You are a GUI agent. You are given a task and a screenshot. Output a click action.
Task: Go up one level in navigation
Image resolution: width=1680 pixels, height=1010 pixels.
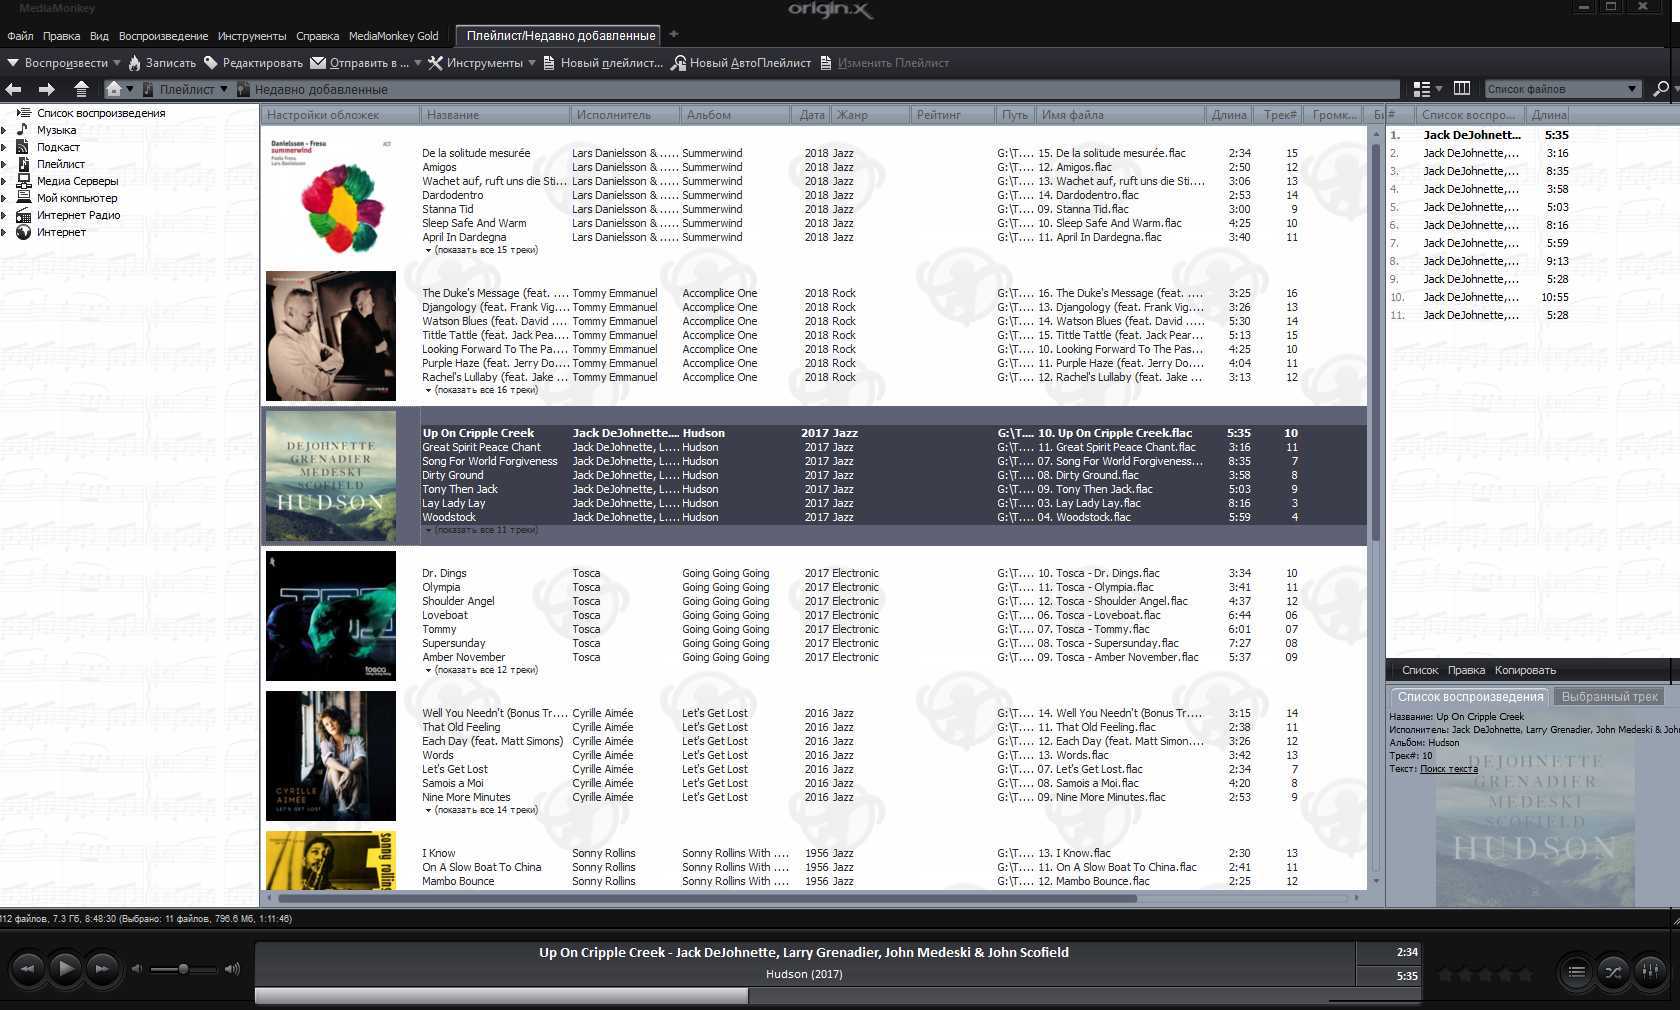pyautogui.click(x=81, y=89)
